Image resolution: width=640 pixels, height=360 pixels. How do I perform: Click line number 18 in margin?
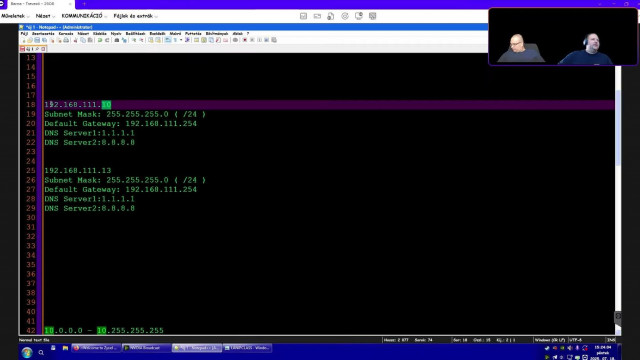tap(31, 105)
